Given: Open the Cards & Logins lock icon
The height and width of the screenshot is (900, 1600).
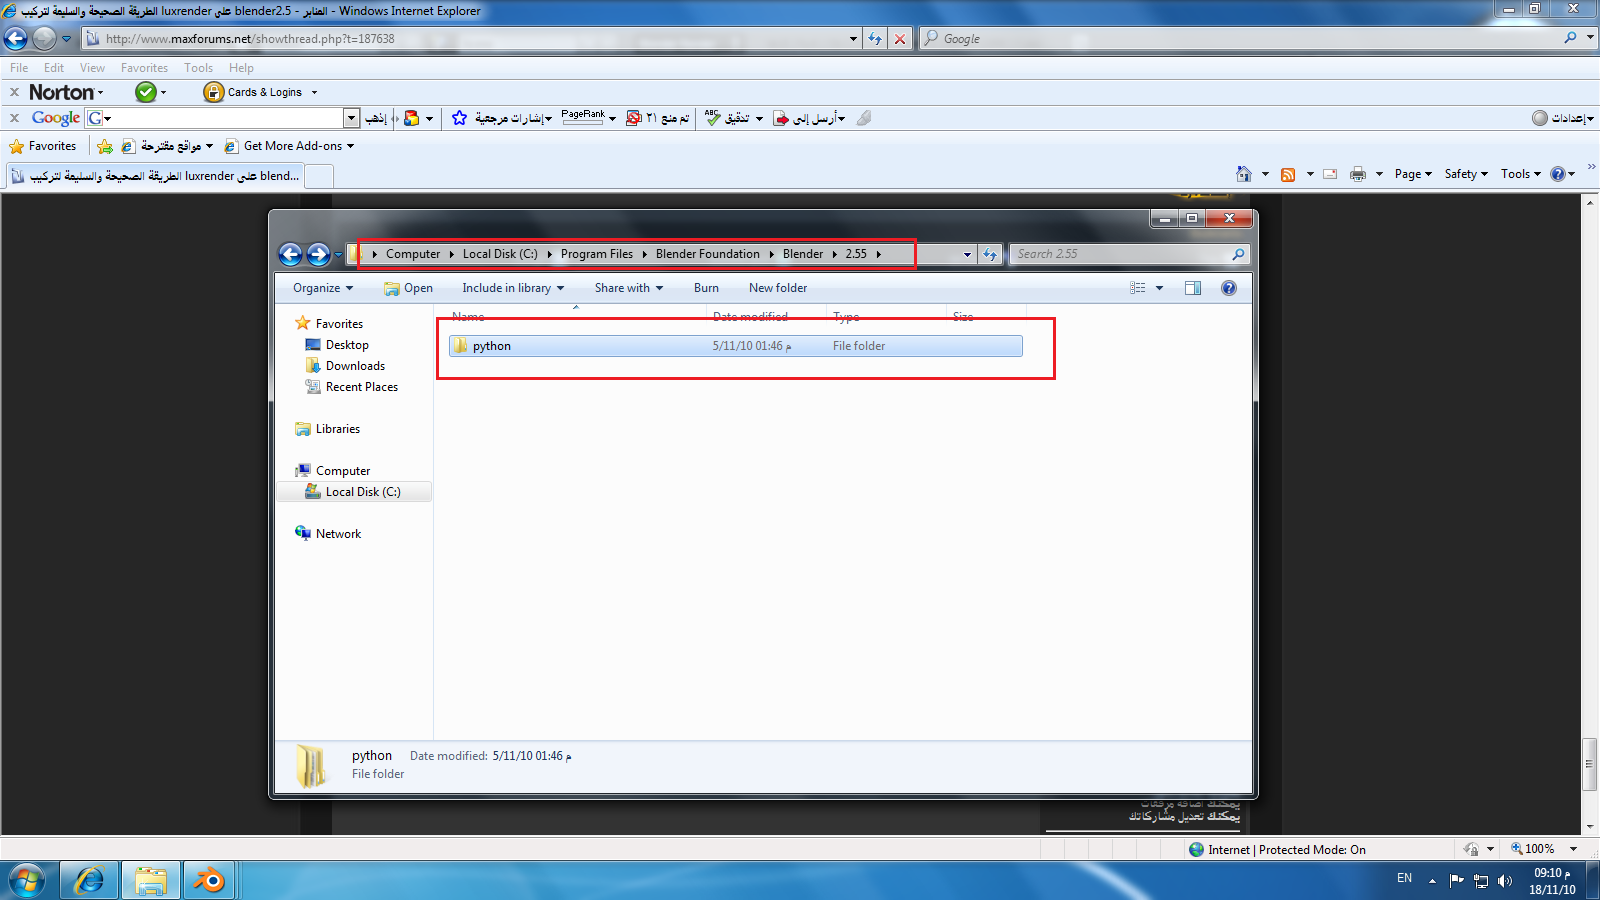Looking at the screenshot, I should point(213,92).
